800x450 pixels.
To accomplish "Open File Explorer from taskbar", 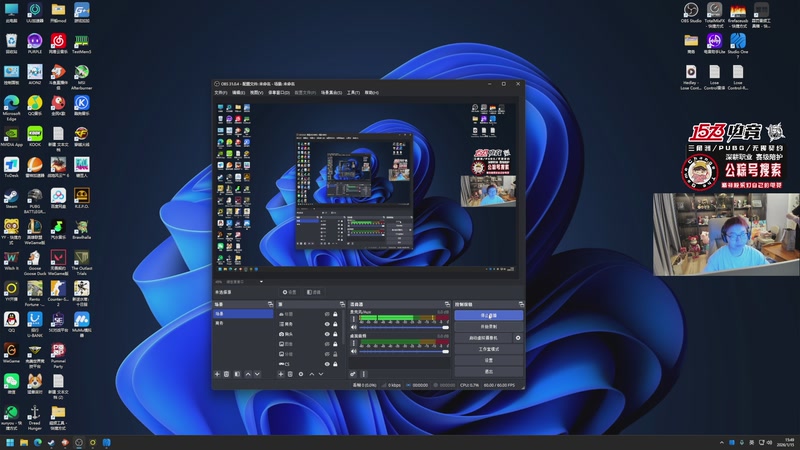I will pyautogui.click(x=23, y=442).
